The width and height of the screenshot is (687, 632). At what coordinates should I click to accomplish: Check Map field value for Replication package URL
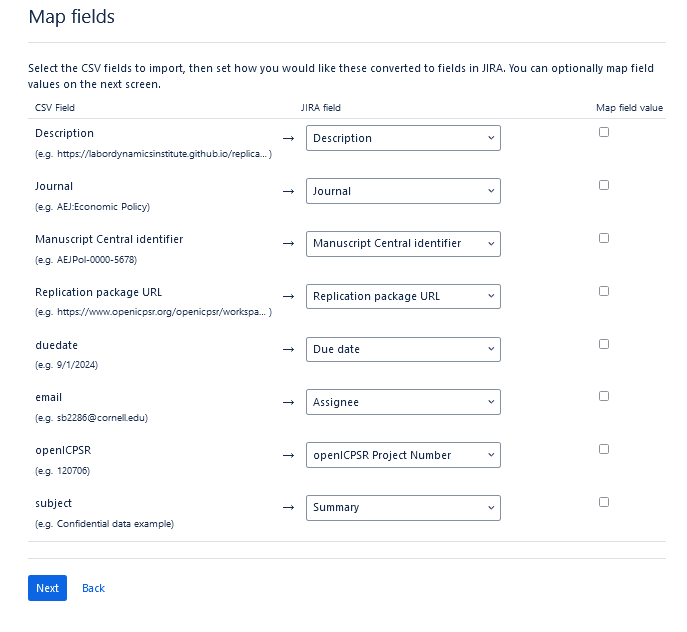(604, 291)
